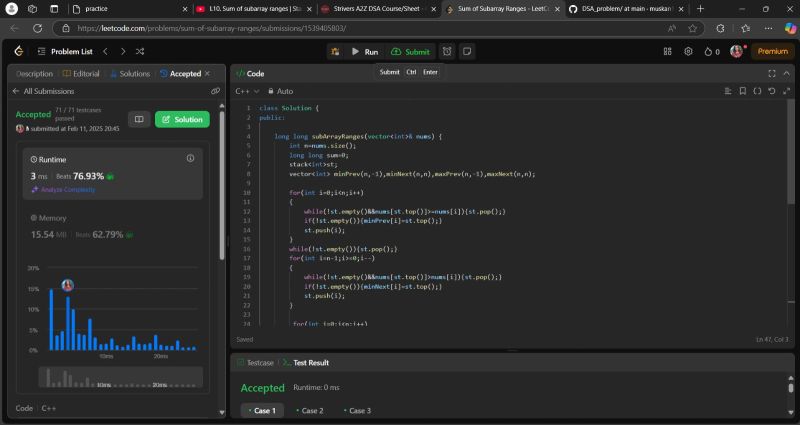
Task: Submit the solution
Action: tap(410, 52)
